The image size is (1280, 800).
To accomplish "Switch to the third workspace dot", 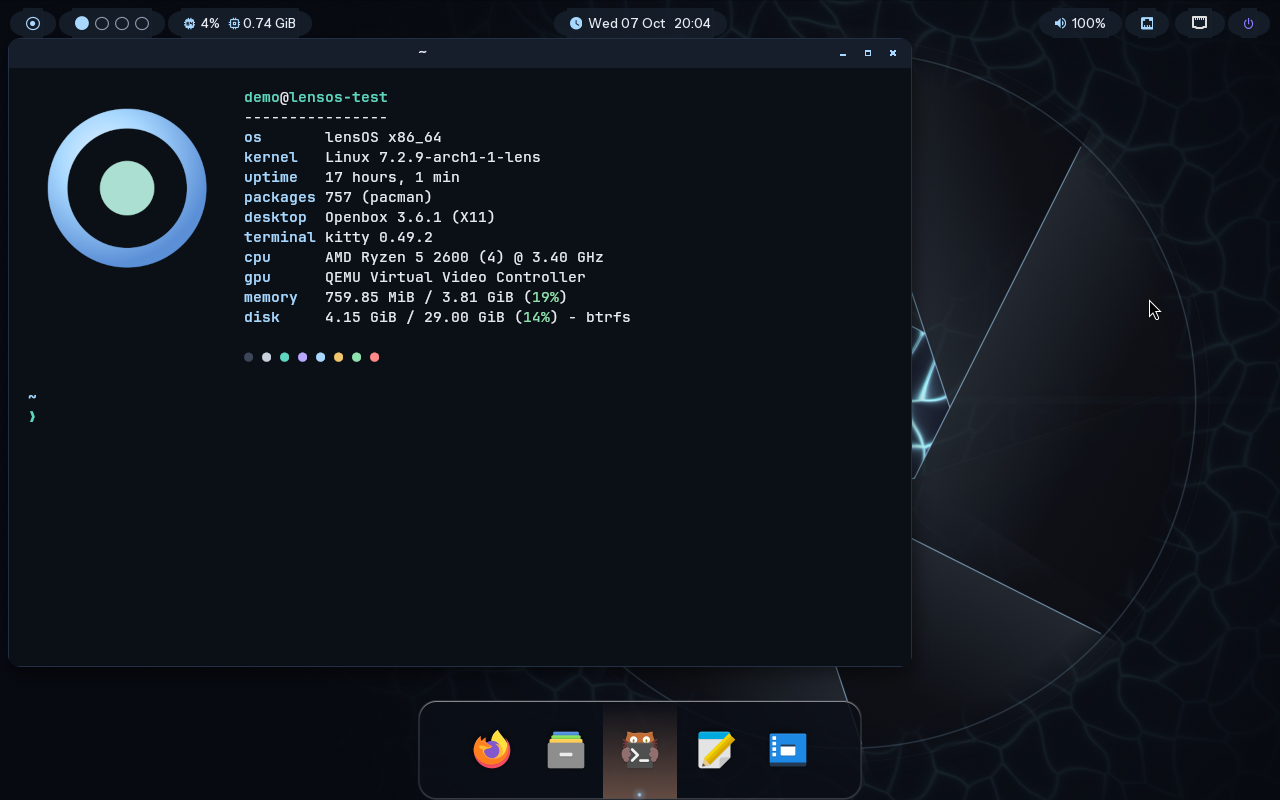I will pyautogui.click(x=122, y=23).
